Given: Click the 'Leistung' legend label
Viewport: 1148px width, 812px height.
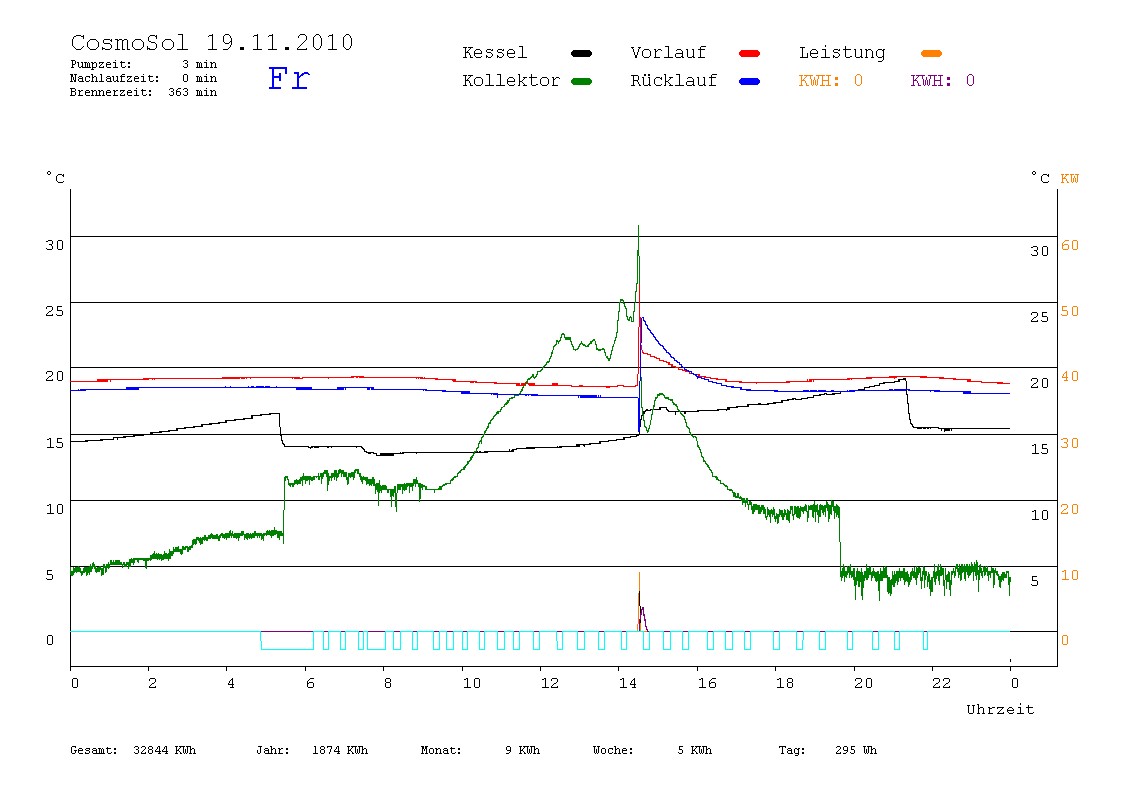Looking at the screenshot, I should [x=842, y=53].
